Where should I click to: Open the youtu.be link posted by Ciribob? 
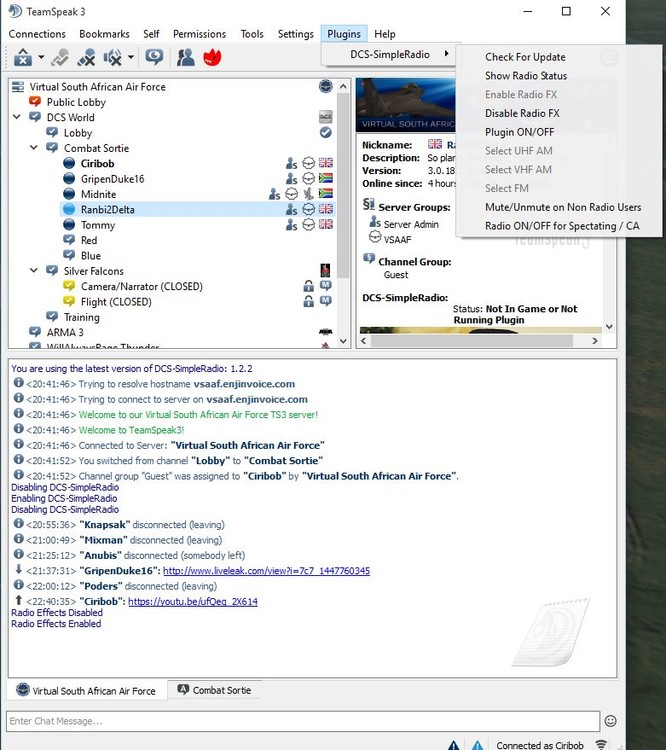click(x=193, y=601)
